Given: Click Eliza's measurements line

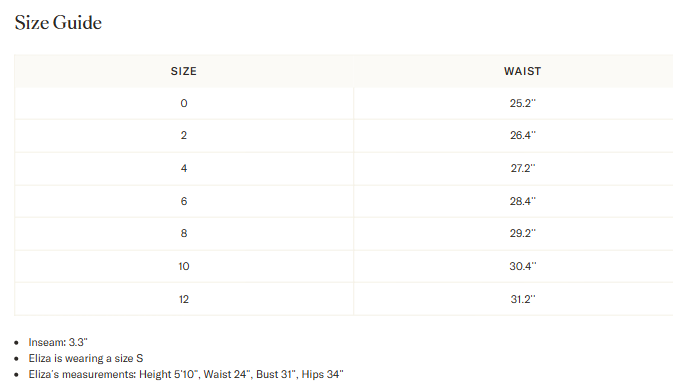Looking at the screenshot, I should click(186, 375).
